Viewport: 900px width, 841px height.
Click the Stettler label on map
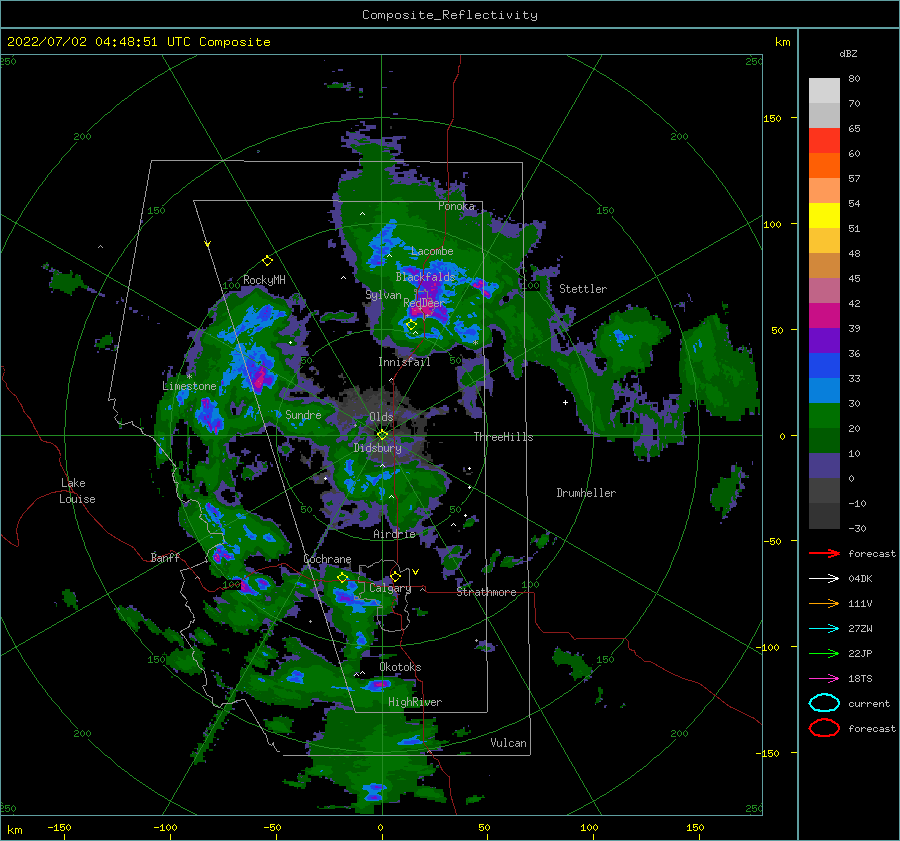[x=583, y=289]
